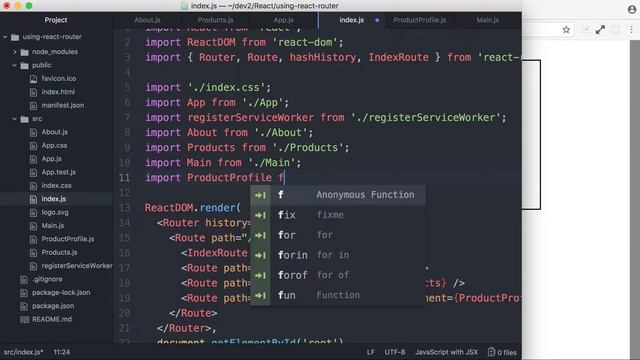This screenshot has height=360, width=640.
Task: Open favicon.ico file icon in tree
Action: [x=33, y=79]
